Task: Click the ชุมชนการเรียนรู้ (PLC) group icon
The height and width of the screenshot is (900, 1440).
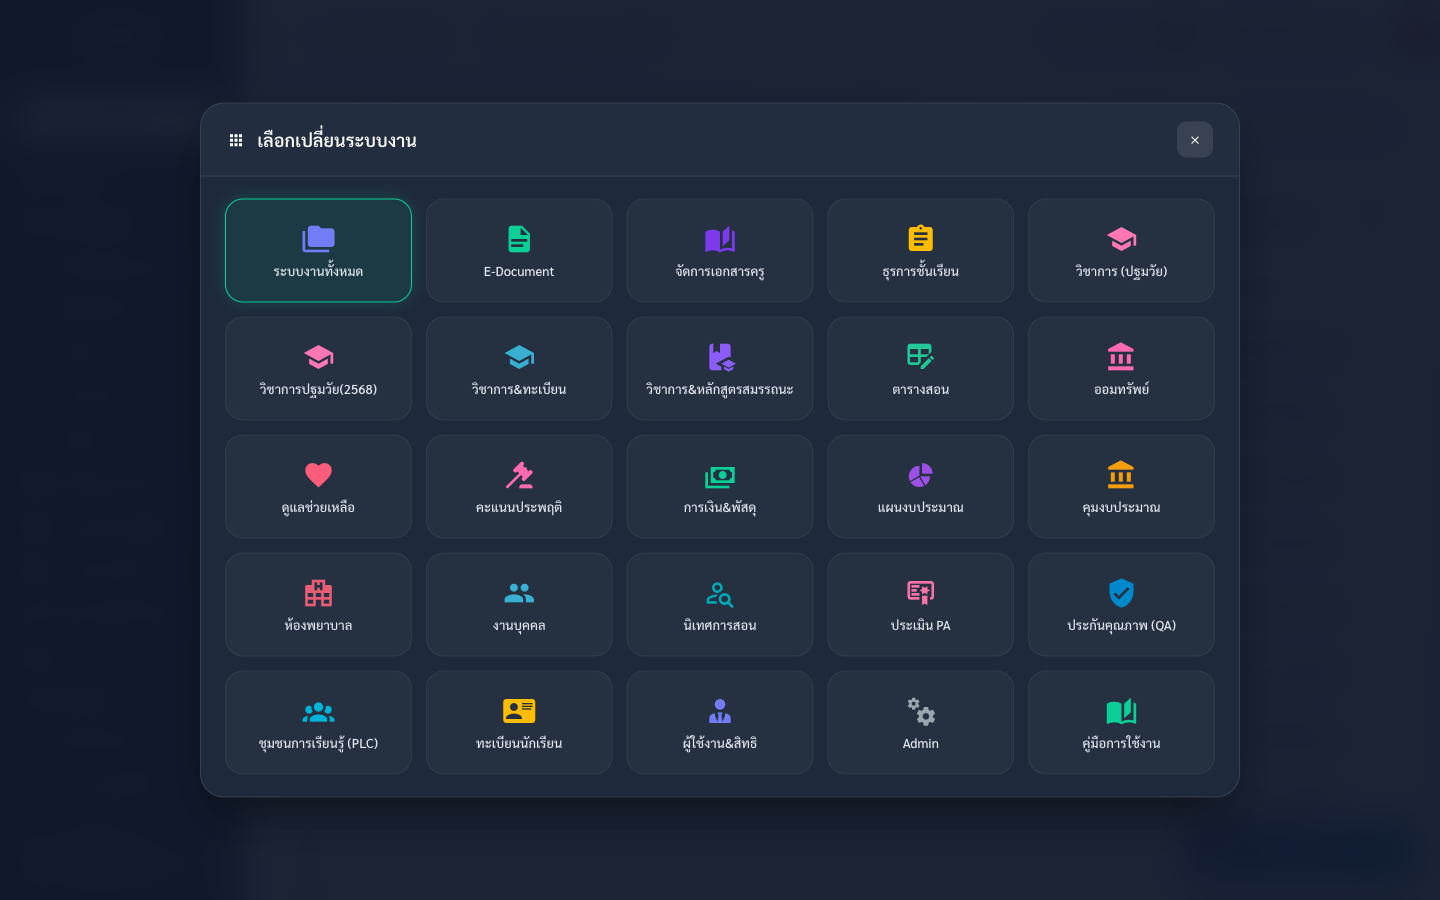Action: pyautogui.click(x=318, y=712)
